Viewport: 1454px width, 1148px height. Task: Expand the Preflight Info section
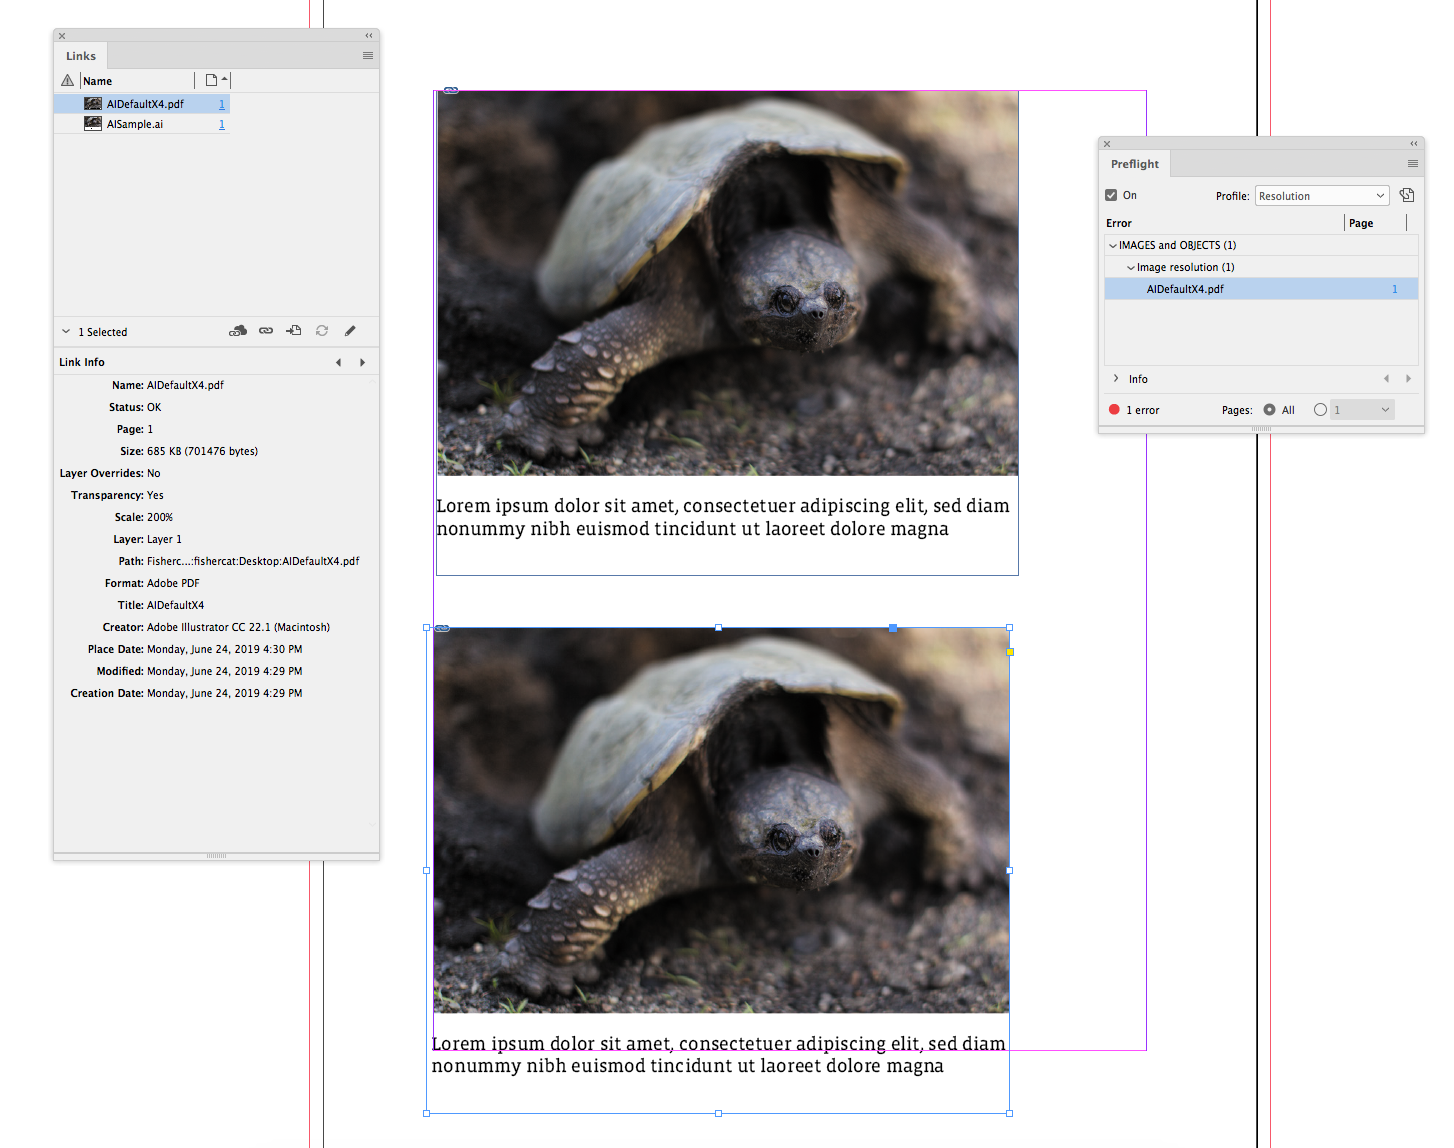pos(1116,379)
